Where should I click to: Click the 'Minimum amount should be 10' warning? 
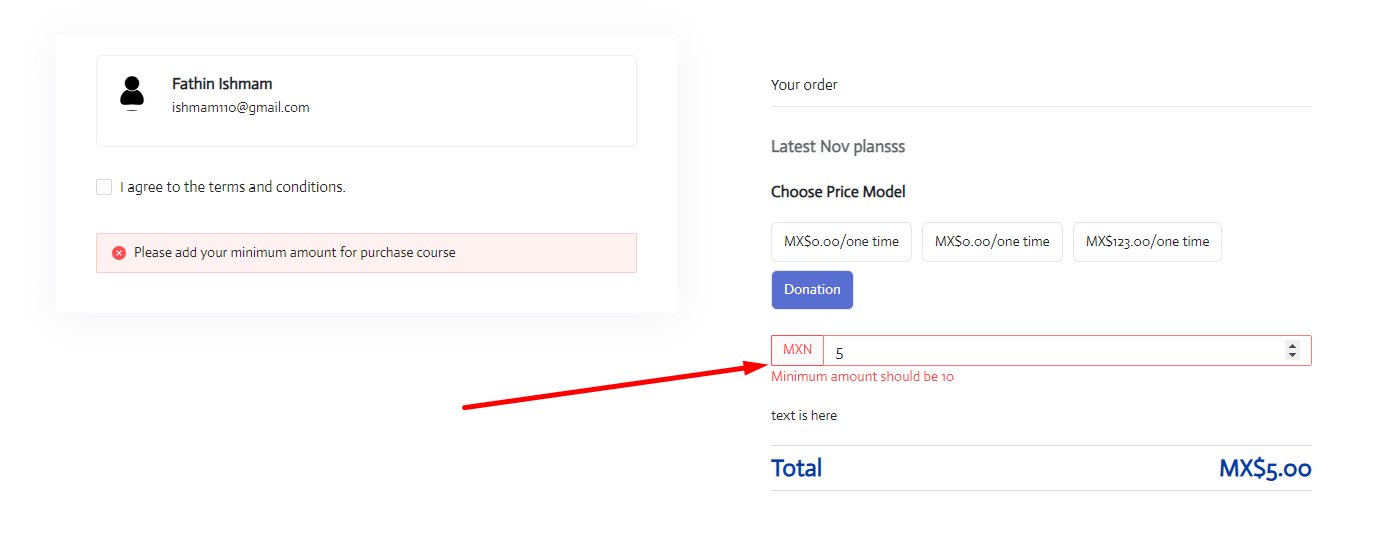click(x=862, y=377)
